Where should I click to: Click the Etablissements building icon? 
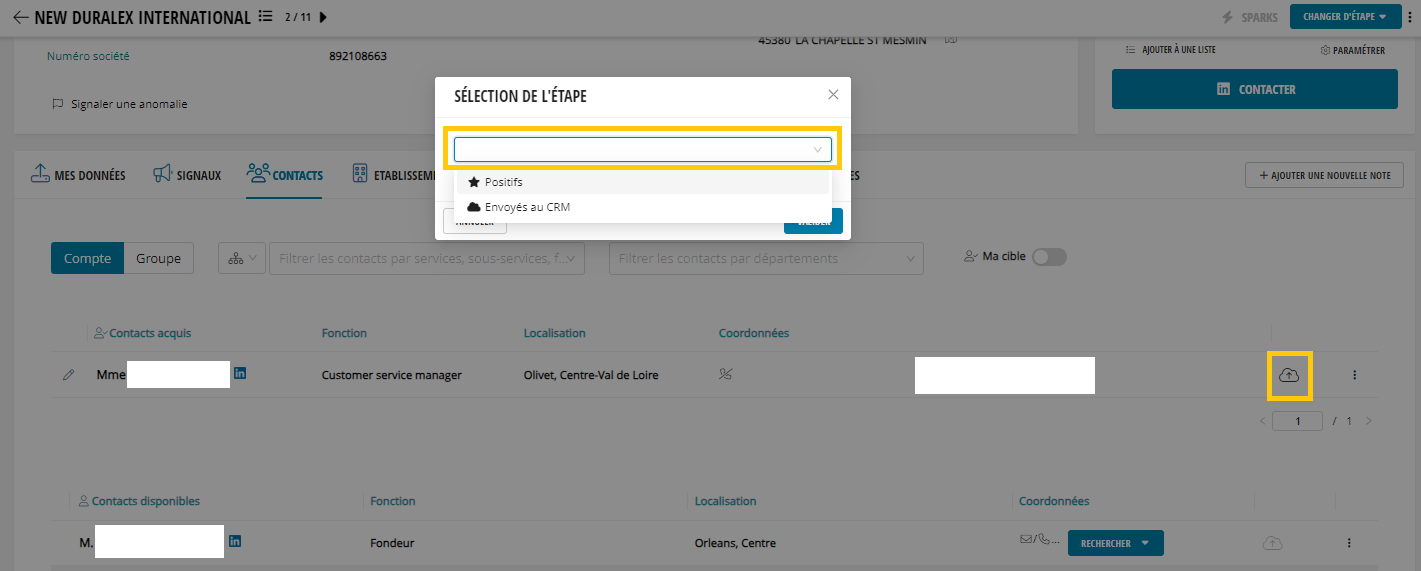(x=360, y=174)
